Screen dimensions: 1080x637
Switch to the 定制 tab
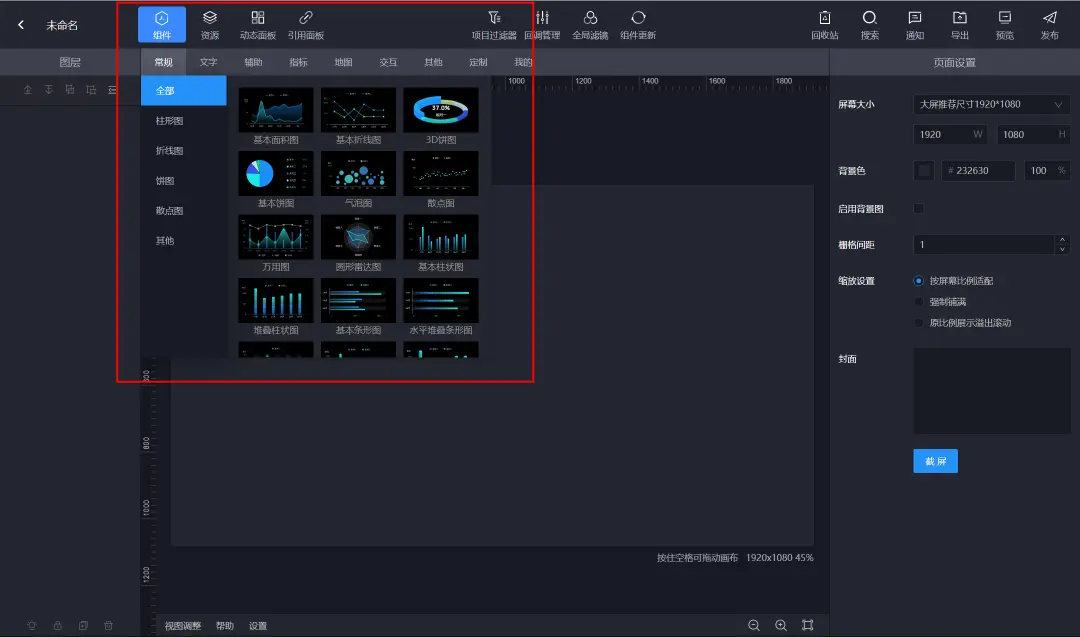point(478,62)
